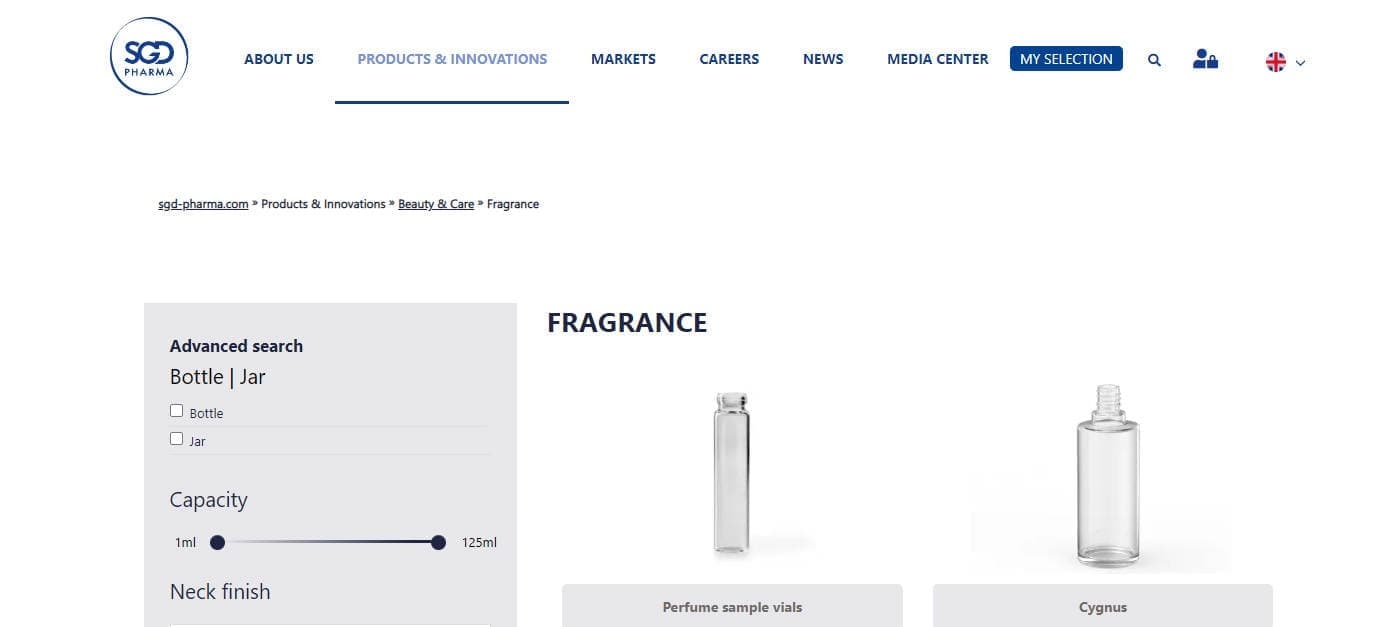The width and height of the screenshot is (1400, 627).
Task: Follow the sgd-pharma.com breadcrumb link
Action: pos(203,204)
